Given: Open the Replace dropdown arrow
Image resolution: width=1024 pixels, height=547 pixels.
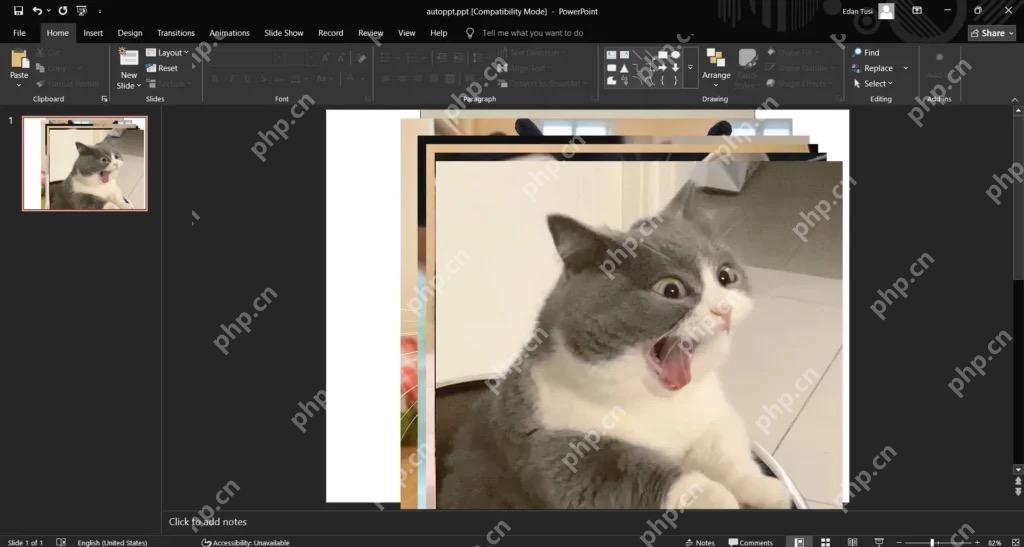Looking at the screenshot, I should click(x=906, y=68).
